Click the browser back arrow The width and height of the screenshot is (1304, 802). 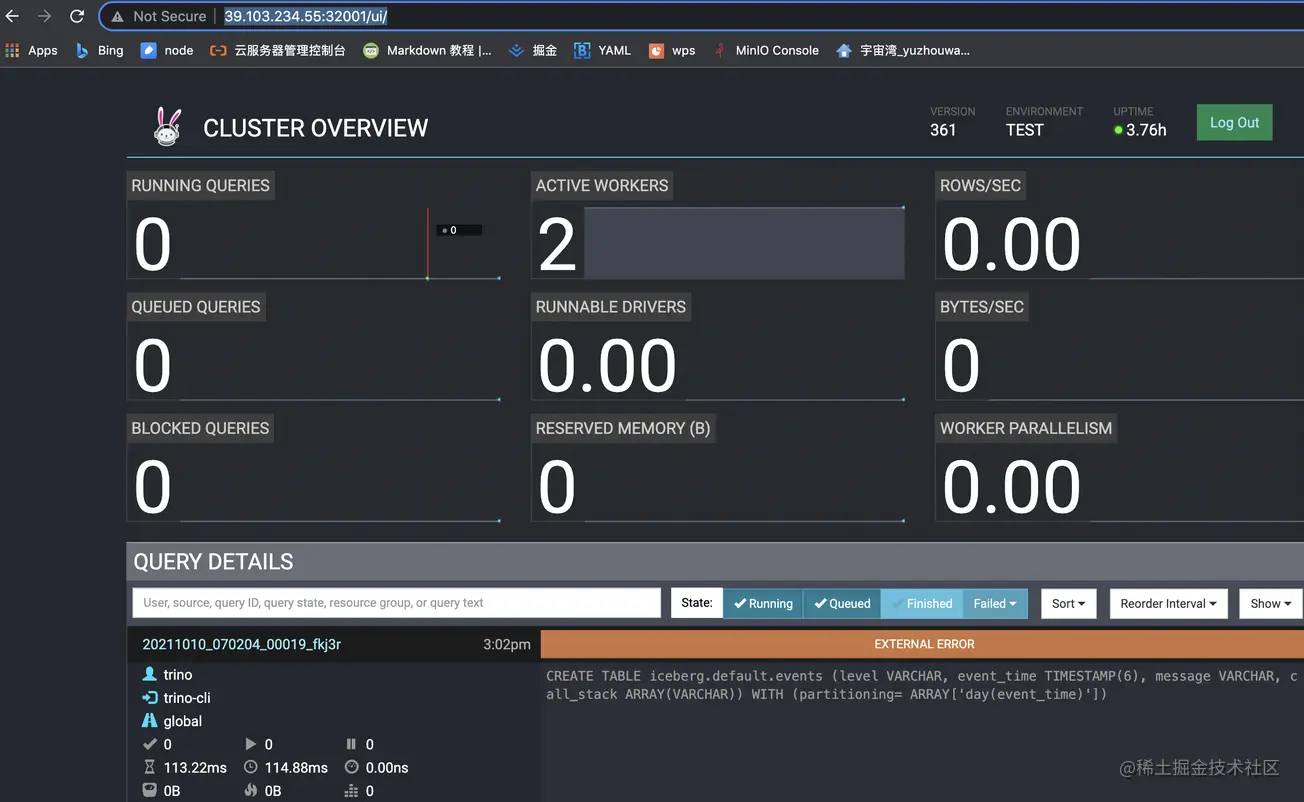pos(13,16)
